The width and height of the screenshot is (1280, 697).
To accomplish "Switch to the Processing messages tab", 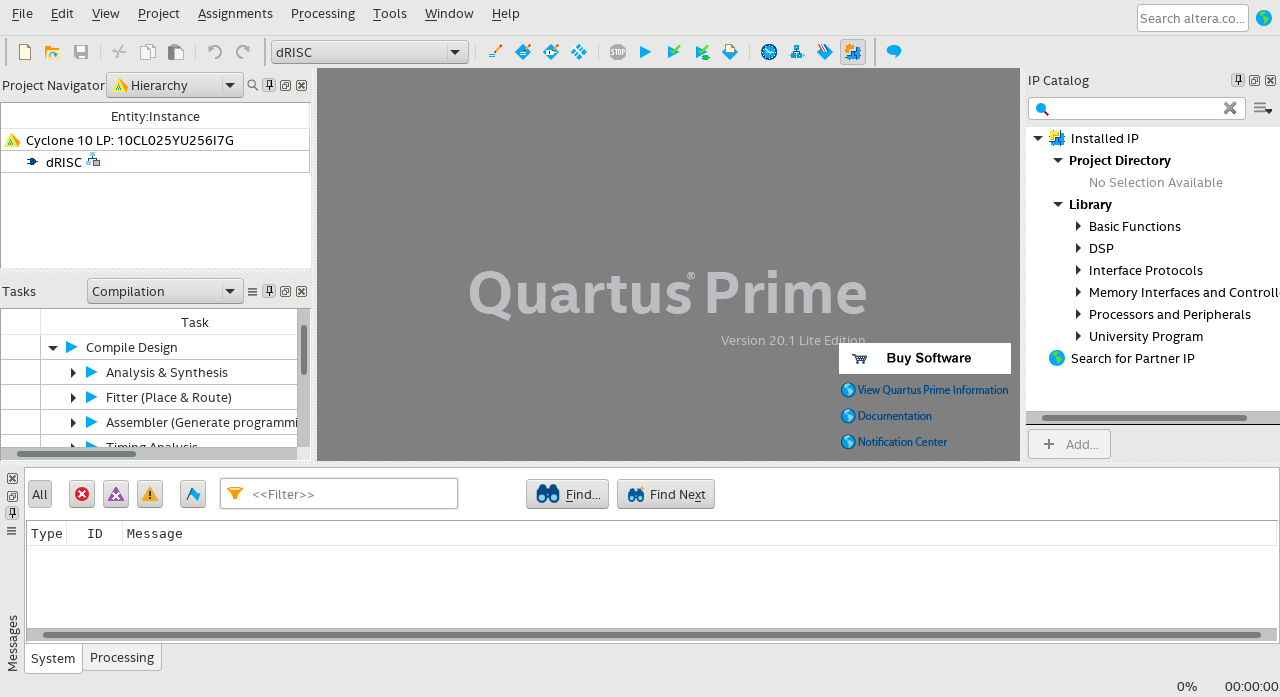I will pyautogui.click(x=122, y=658).
